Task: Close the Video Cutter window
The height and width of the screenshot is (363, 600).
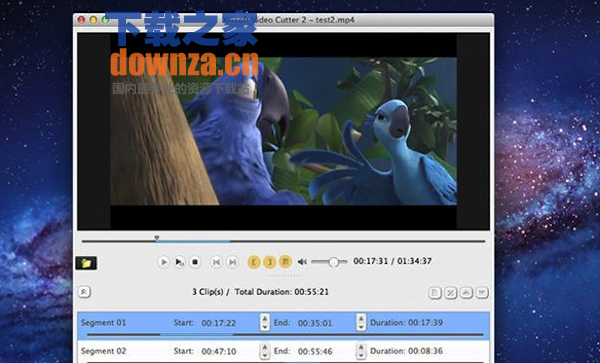Action: click(81, 20)
